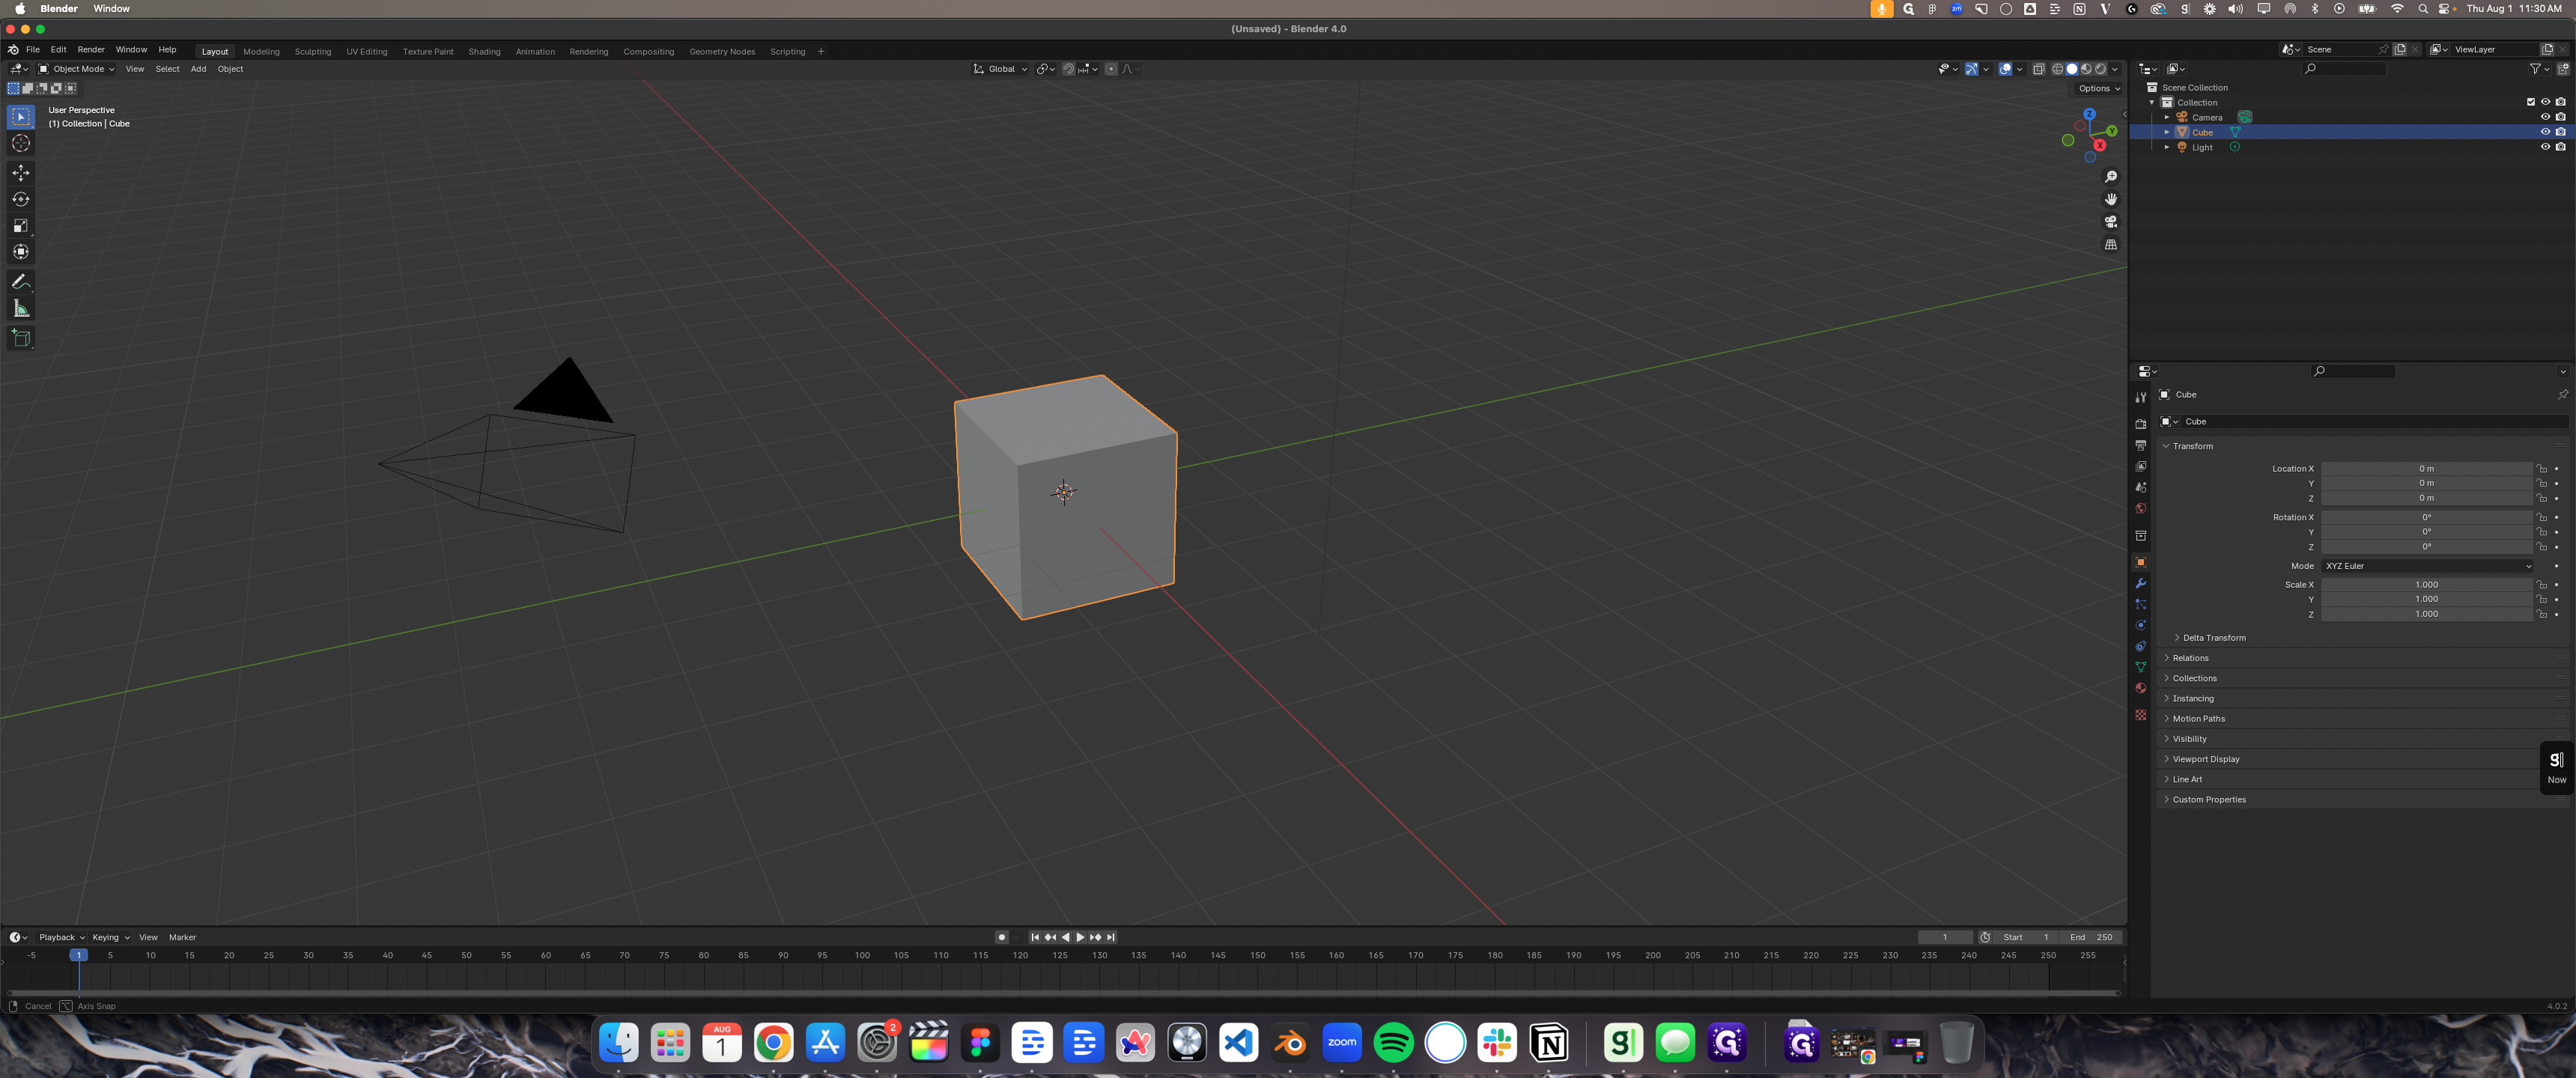Click the Pan view hand icon
This screenshot has width=2576, height=1078.
point(2111,199)
